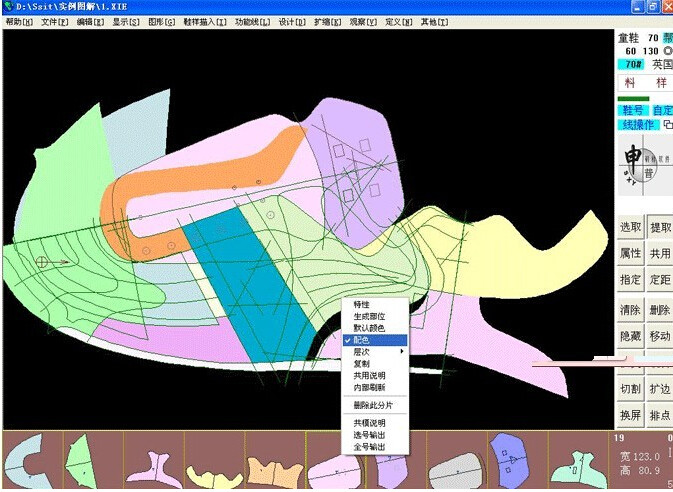Click the 选取 button
Viewport: 673px width, 492px height.
pyautogui.click(x=631, y=226)
